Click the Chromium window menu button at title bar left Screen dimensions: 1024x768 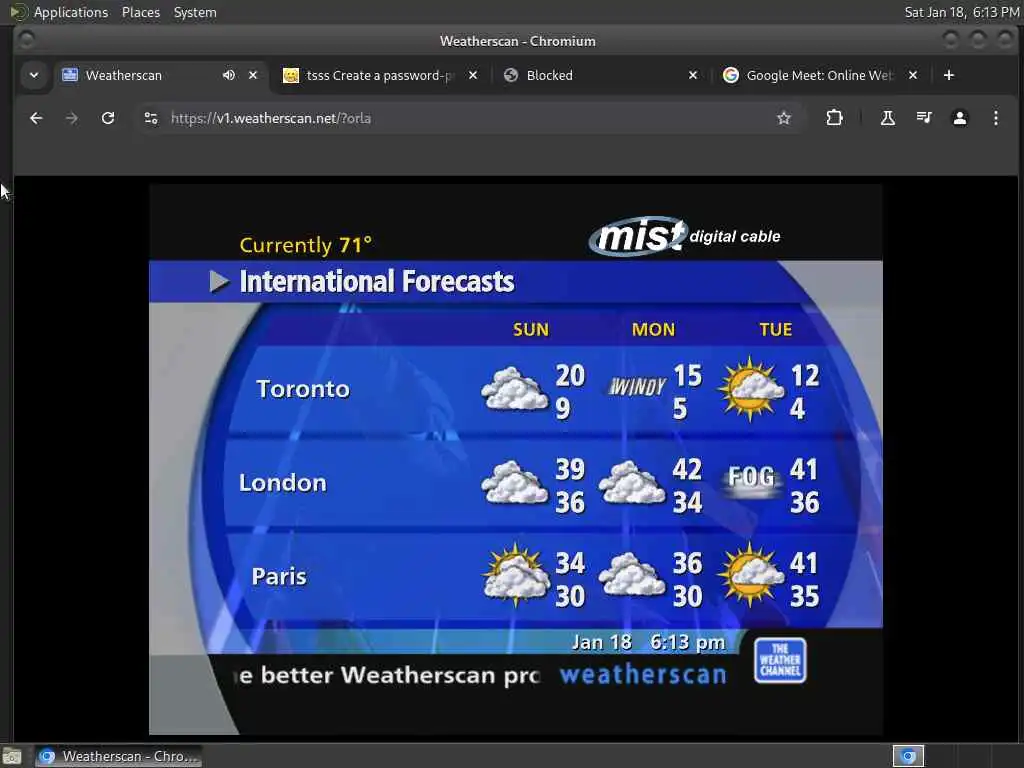[26, 40]
